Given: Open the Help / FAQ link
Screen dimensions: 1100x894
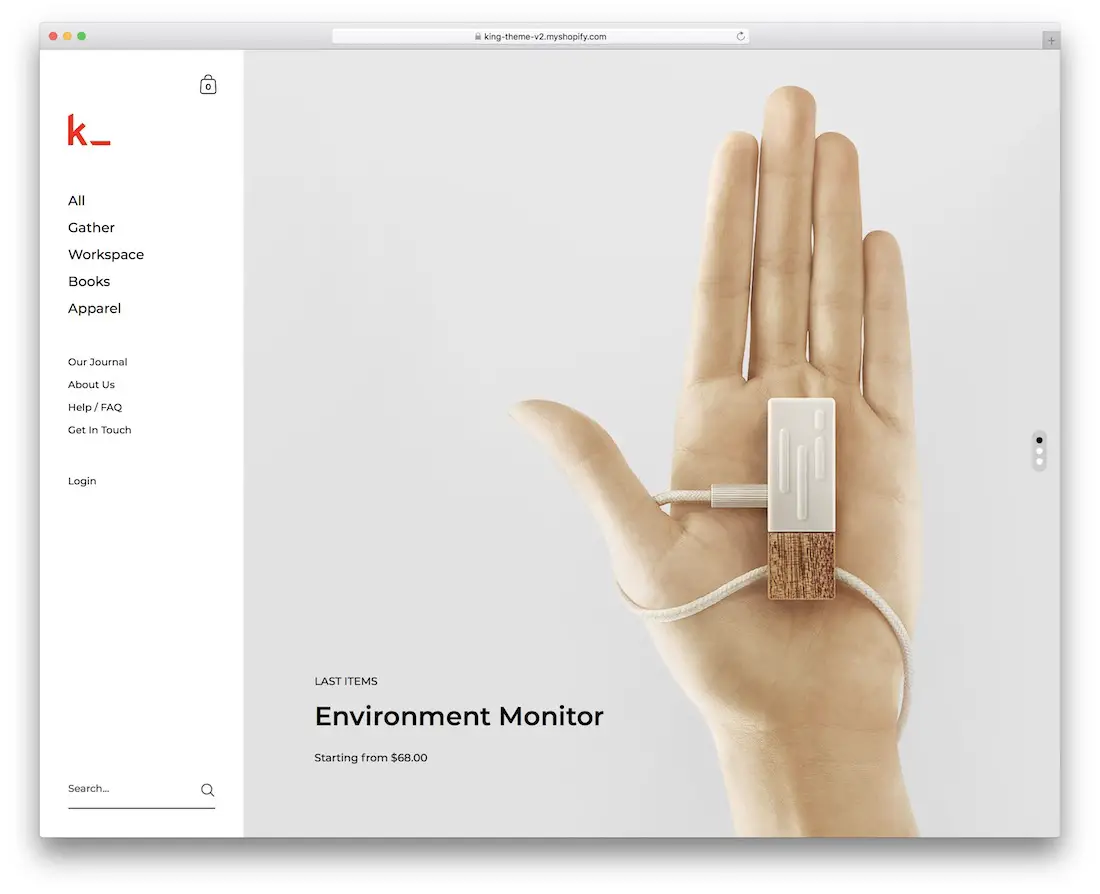Looking at the screenshot, I should (x=95, y=408).
